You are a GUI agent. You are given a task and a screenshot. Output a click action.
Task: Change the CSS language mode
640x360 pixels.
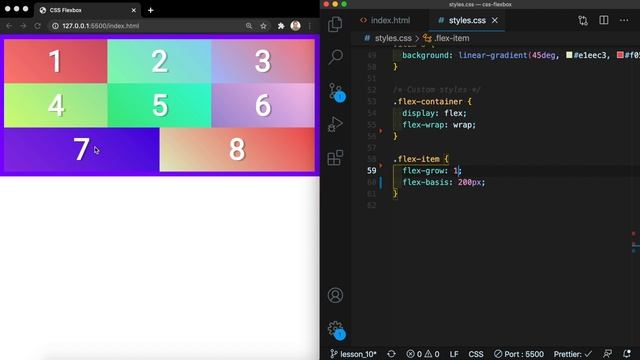point(476,354)
